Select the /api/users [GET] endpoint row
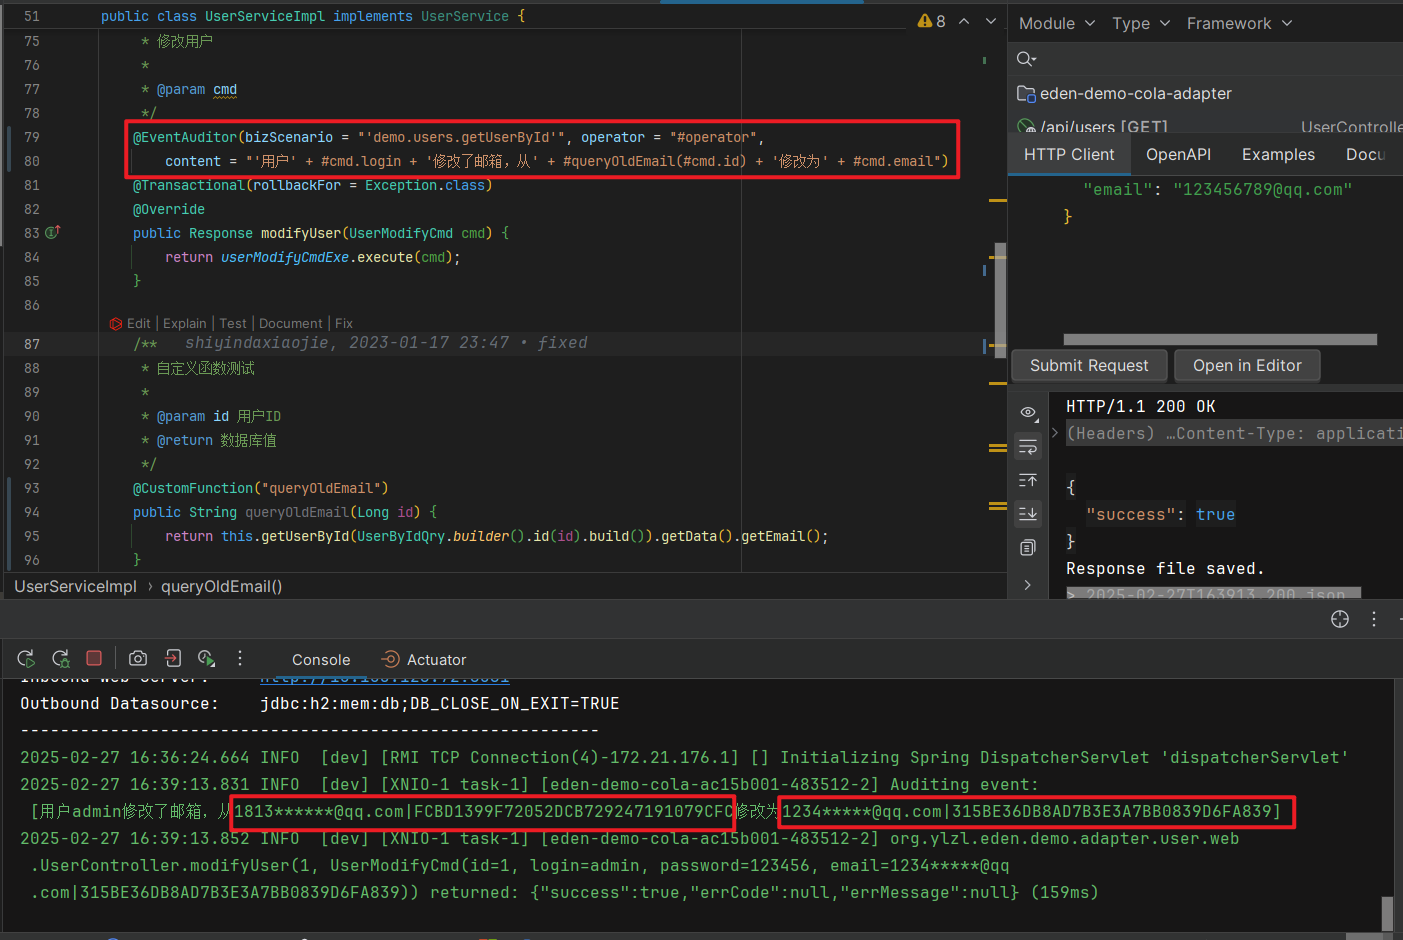Viewport: 1403px width, 940px height. point(1205,127)
